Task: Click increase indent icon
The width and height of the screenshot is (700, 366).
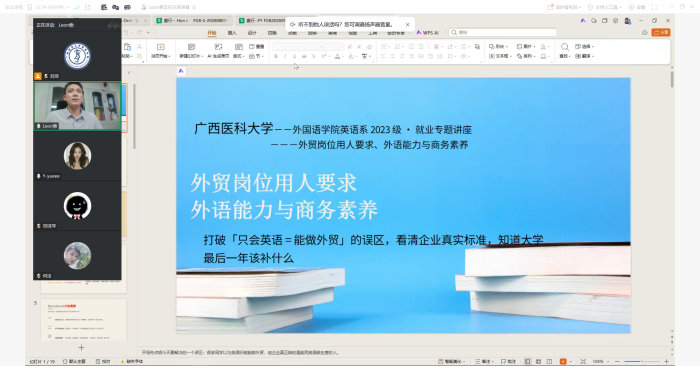Action: click(x=421, y=46)
